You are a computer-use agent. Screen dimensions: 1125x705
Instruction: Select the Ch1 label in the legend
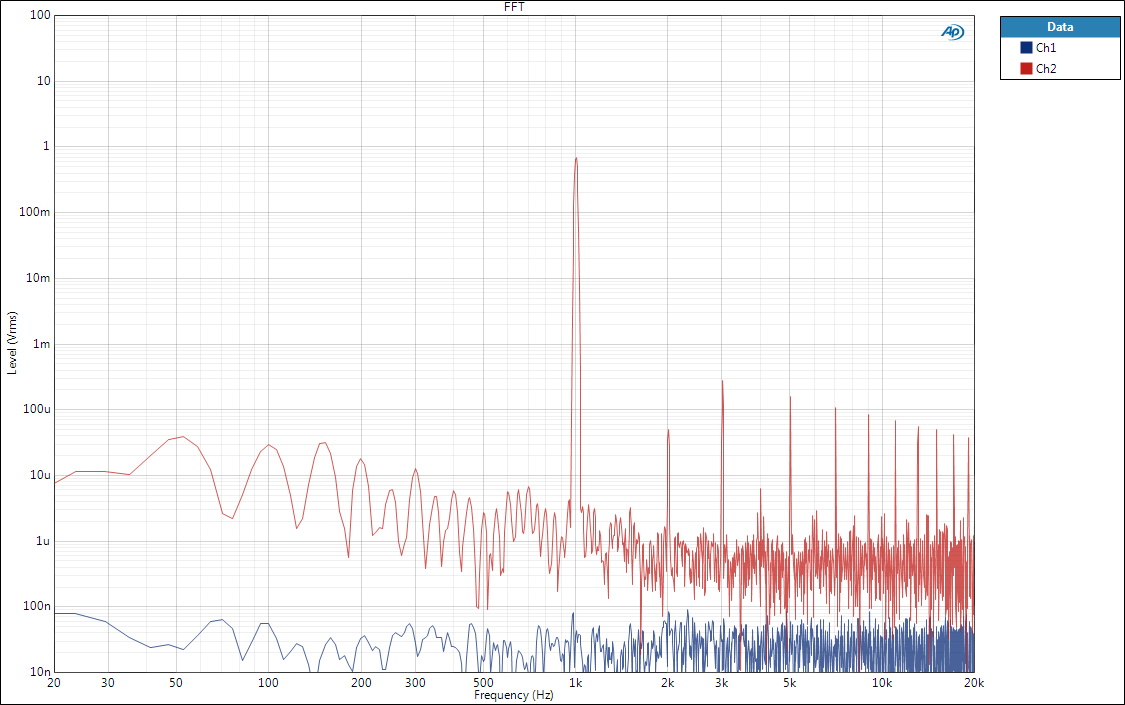pyautogui.click(x=1046, y=48)
